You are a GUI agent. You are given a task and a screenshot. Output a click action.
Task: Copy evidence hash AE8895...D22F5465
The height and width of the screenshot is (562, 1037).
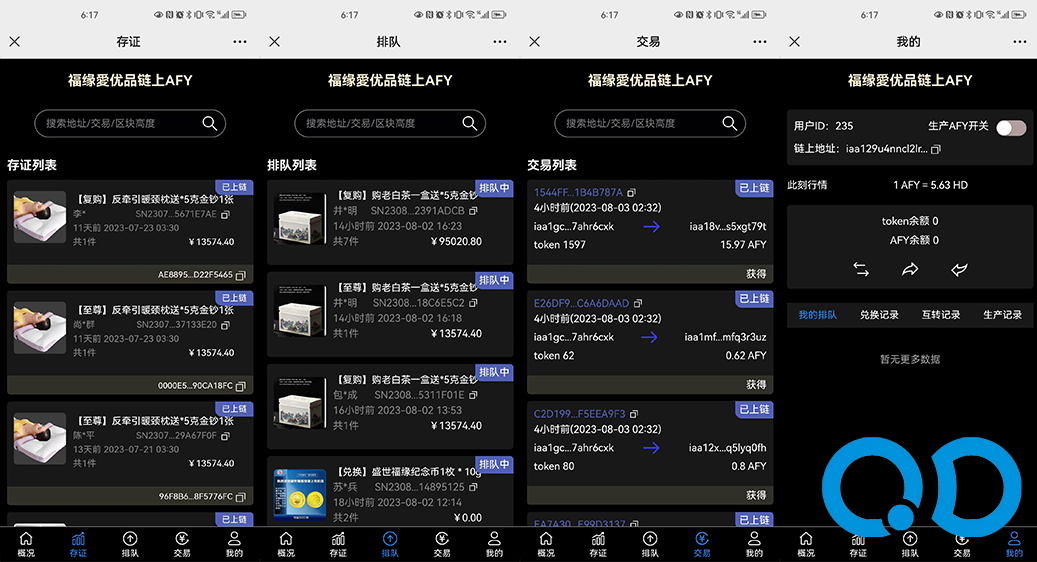(x=241, y=275)
